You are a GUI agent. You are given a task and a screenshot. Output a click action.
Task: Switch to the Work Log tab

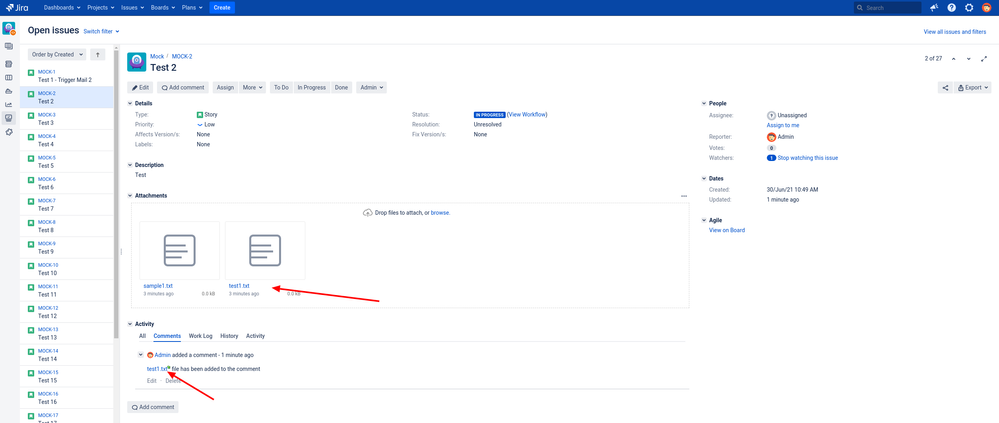click(201, 336)
